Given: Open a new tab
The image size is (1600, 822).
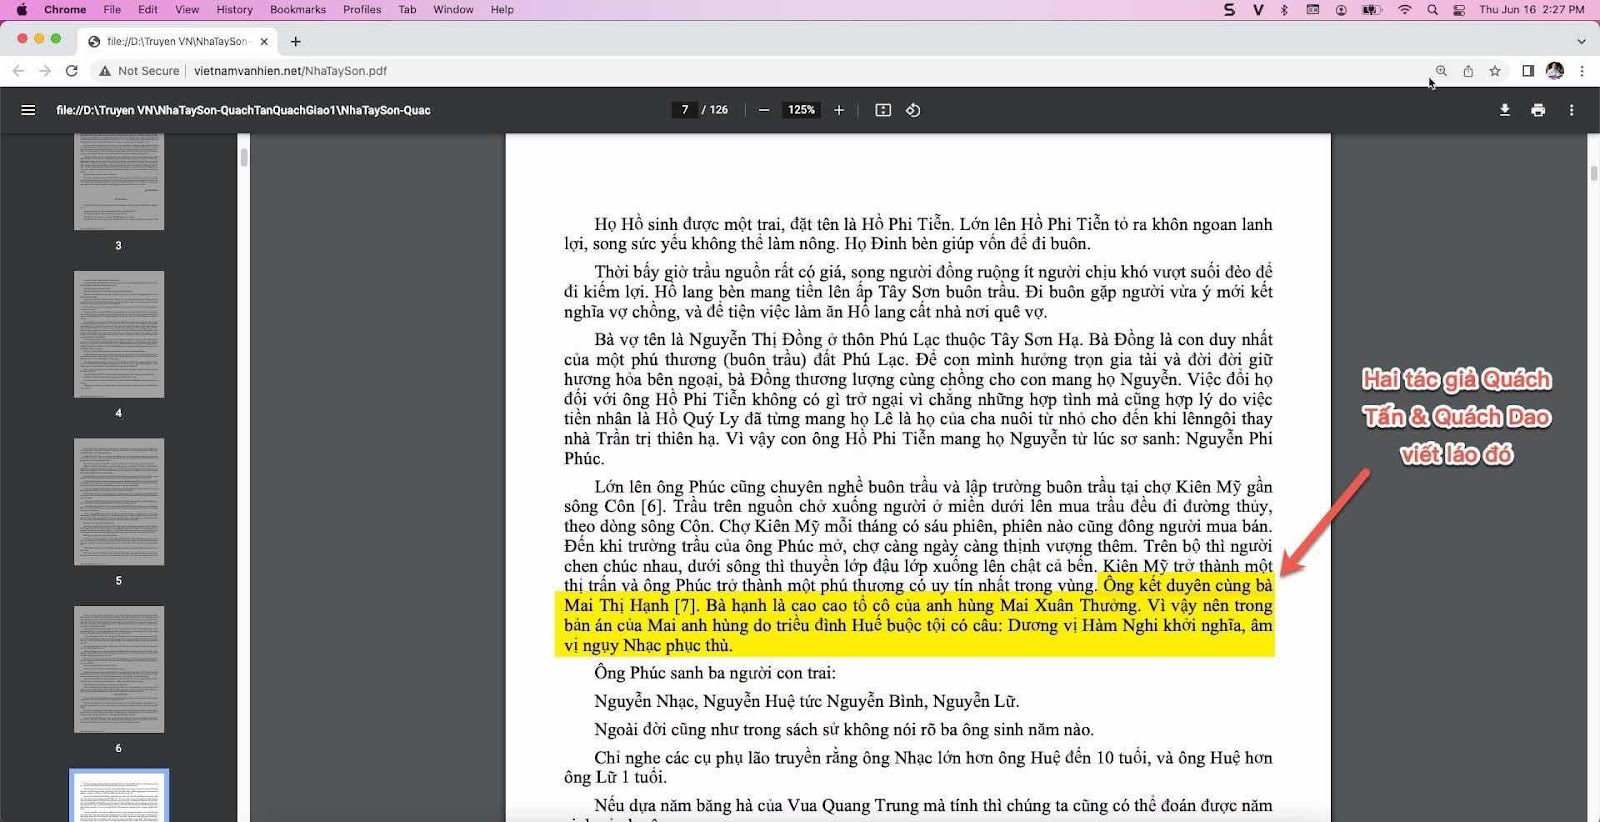Looking at the screenshot, I should [296, 41].
